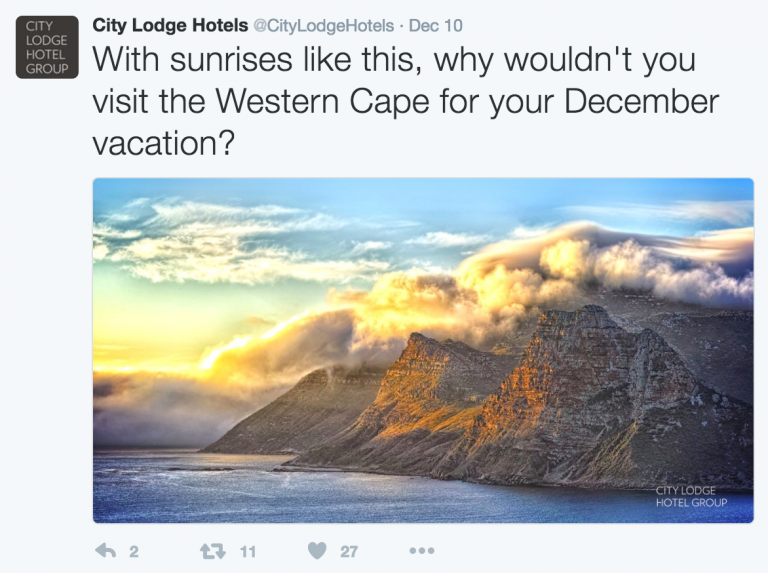Click the like count number 27

[x=350, y=551]
